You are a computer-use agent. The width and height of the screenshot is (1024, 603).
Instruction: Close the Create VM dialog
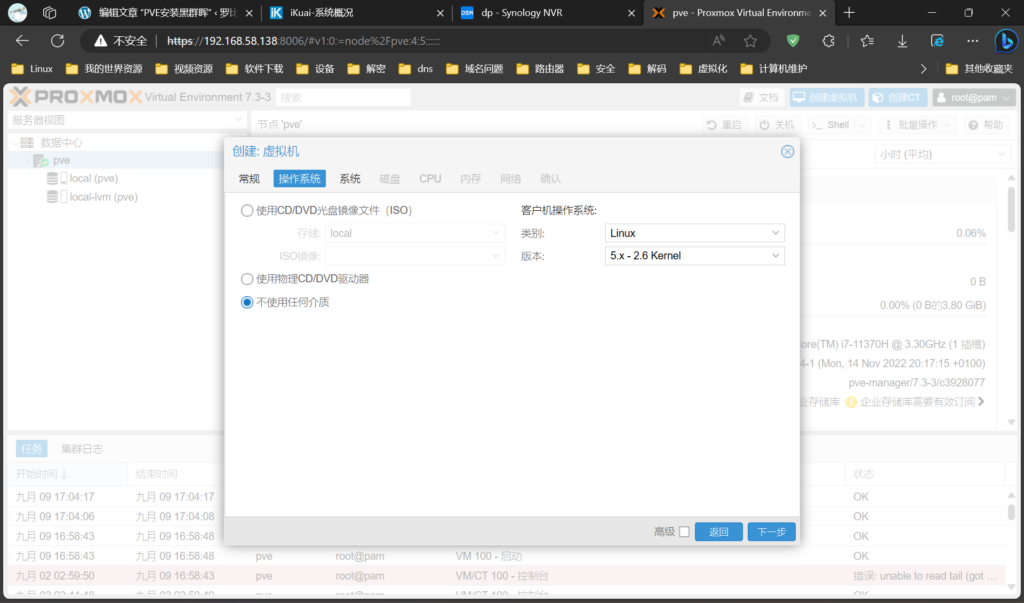tap(787, 151)
